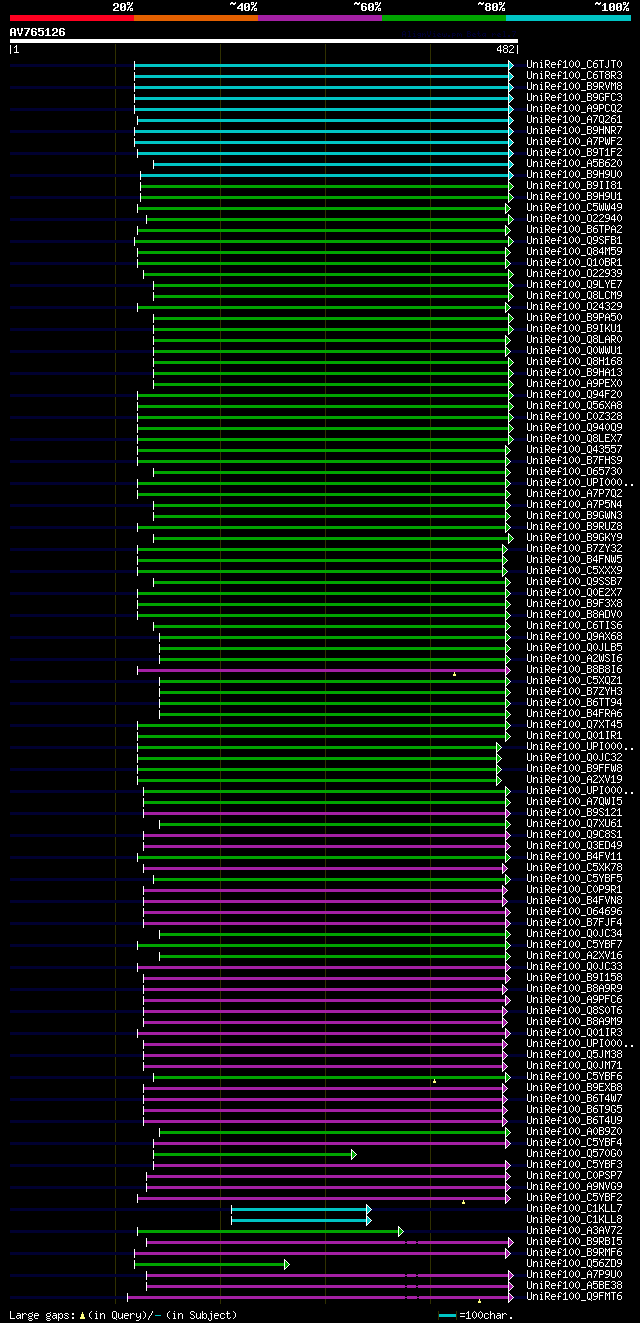Open hit UniRef100_B9RVM8
The height and width of the screenshot is (1323, 640).
pyautogui.click(x=575, y=87)
